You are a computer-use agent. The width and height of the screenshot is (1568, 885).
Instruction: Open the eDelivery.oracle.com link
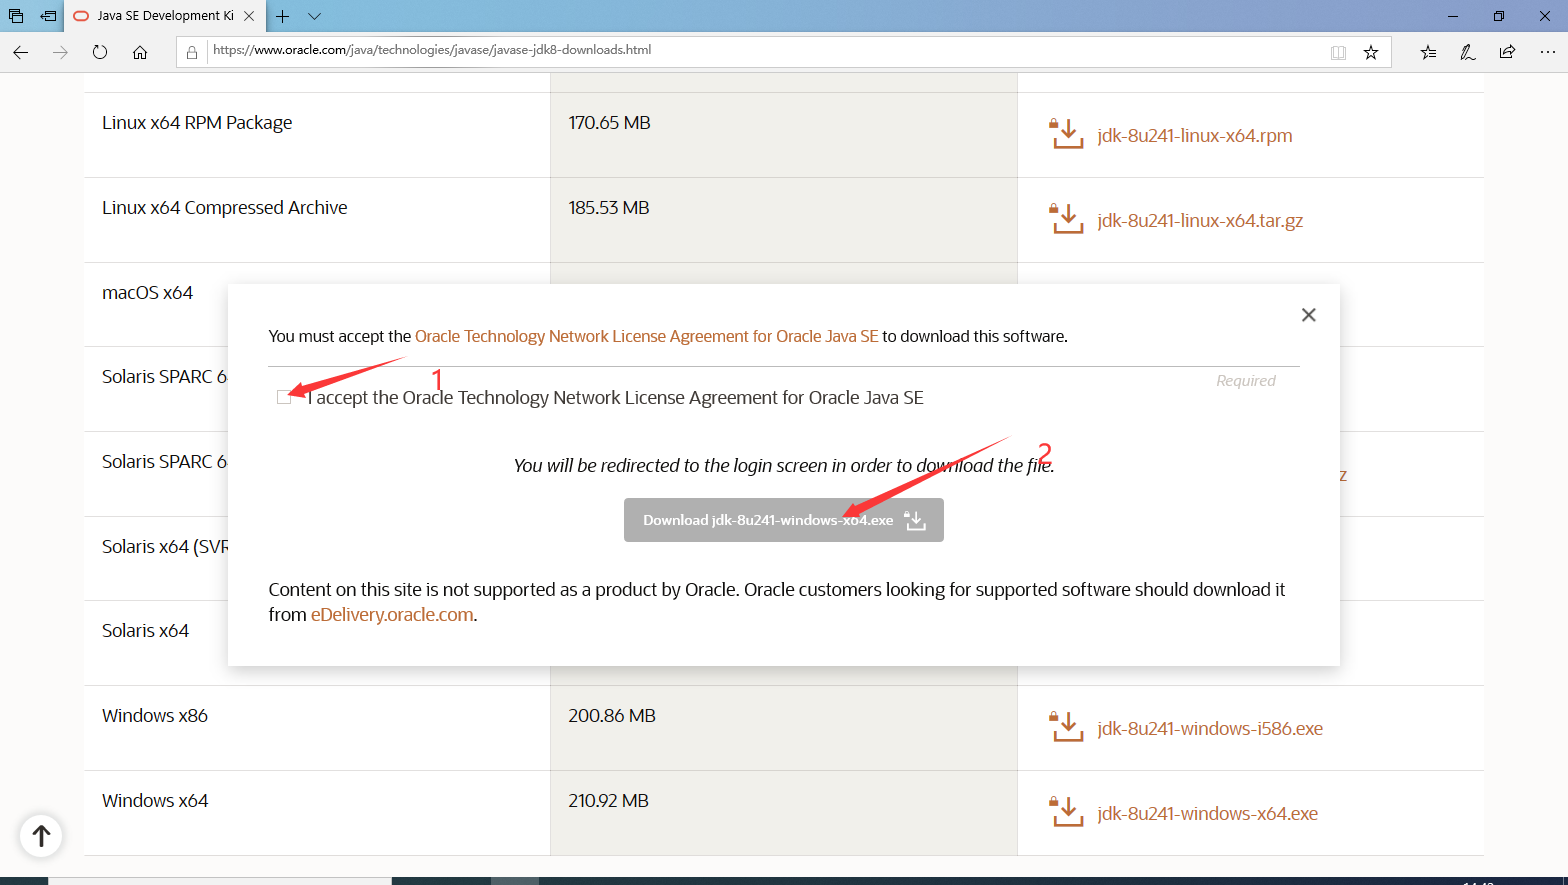coord(392,615)
